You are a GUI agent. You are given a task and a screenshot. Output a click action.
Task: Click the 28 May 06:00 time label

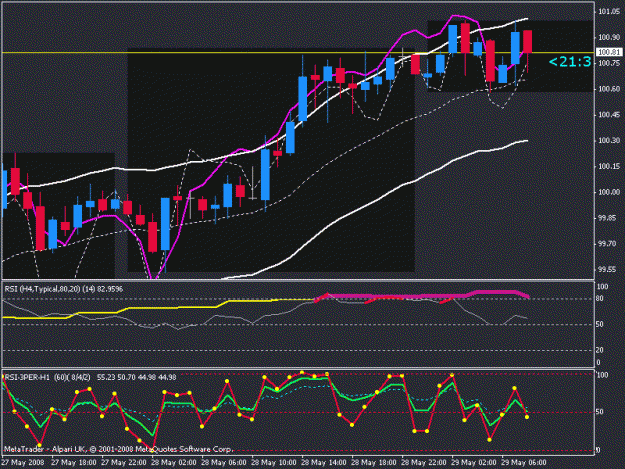pos(224,463)
